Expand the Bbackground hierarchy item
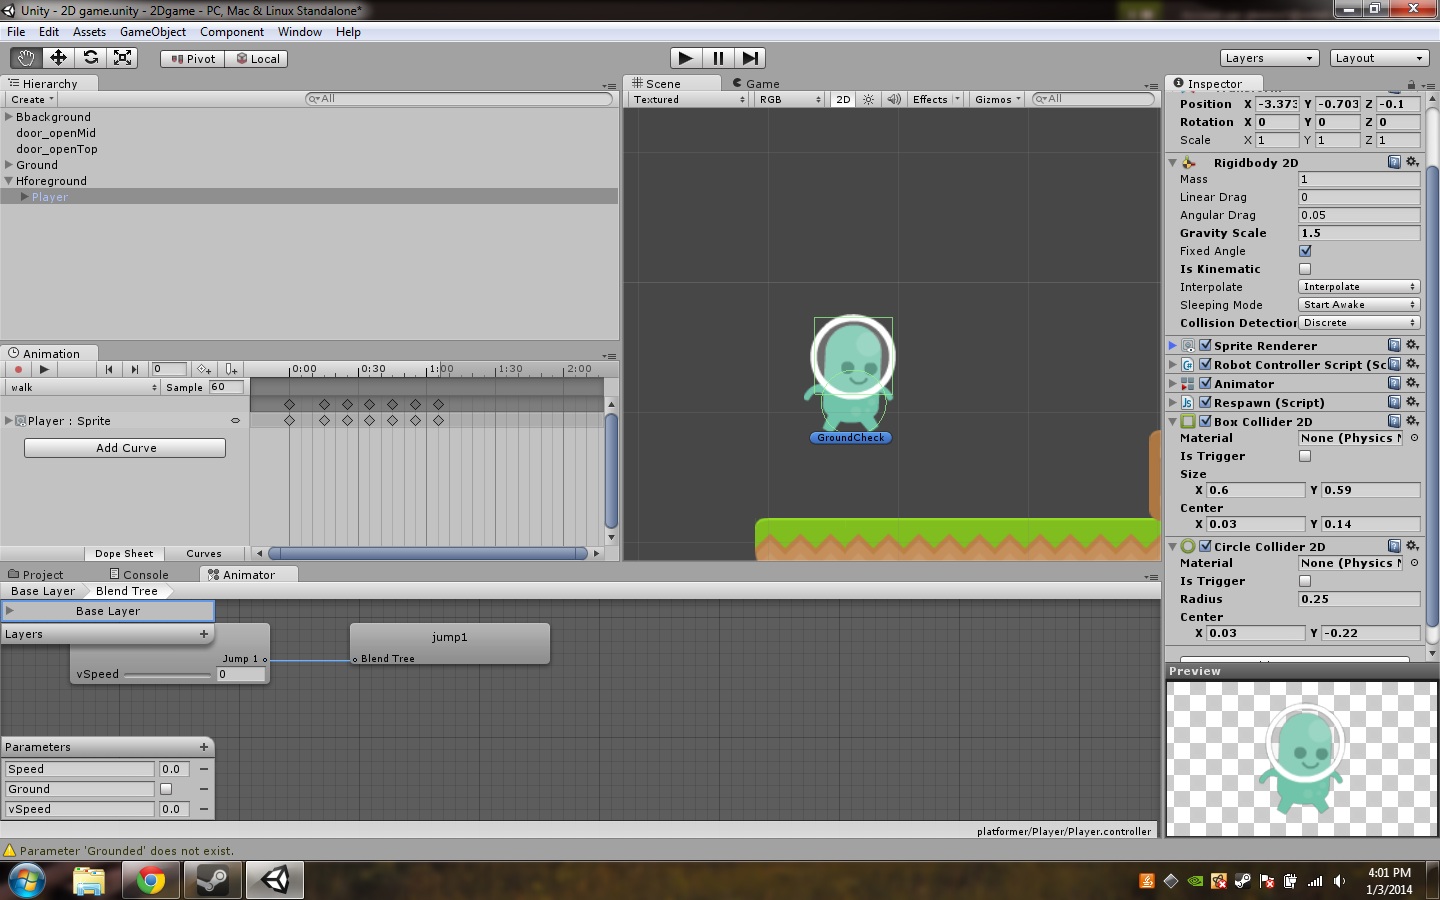Viewport: 1440px width, 900px height. (x=9, y=117)
